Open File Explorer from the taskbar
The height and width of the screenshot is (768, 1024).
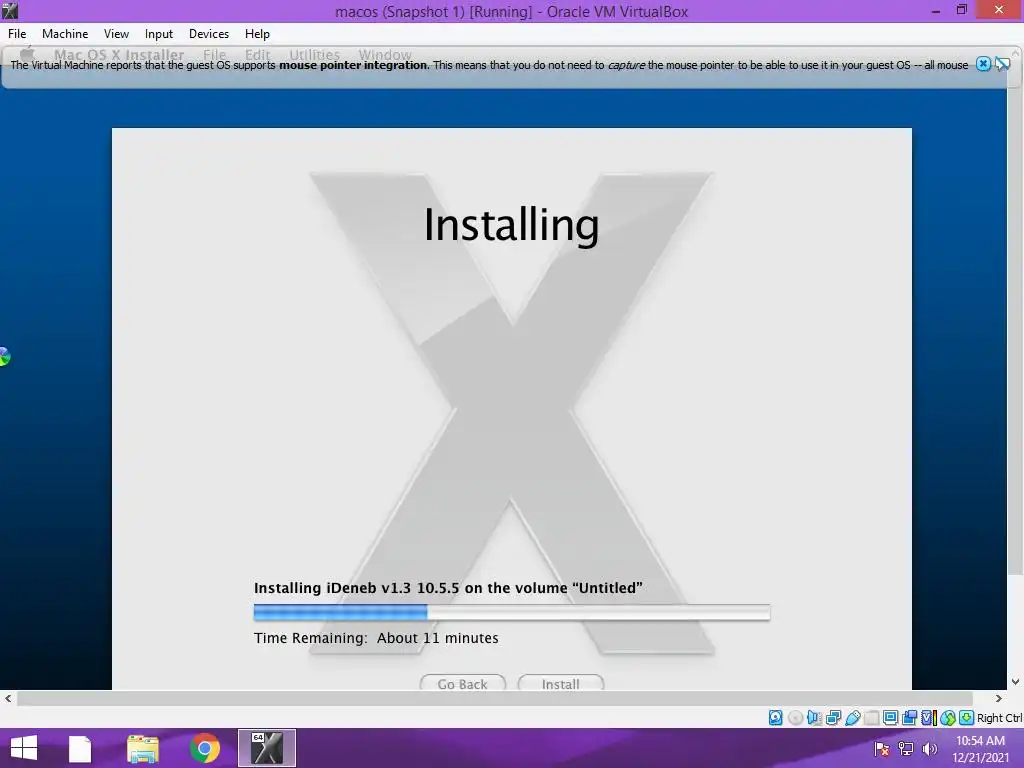pos(142,748)
